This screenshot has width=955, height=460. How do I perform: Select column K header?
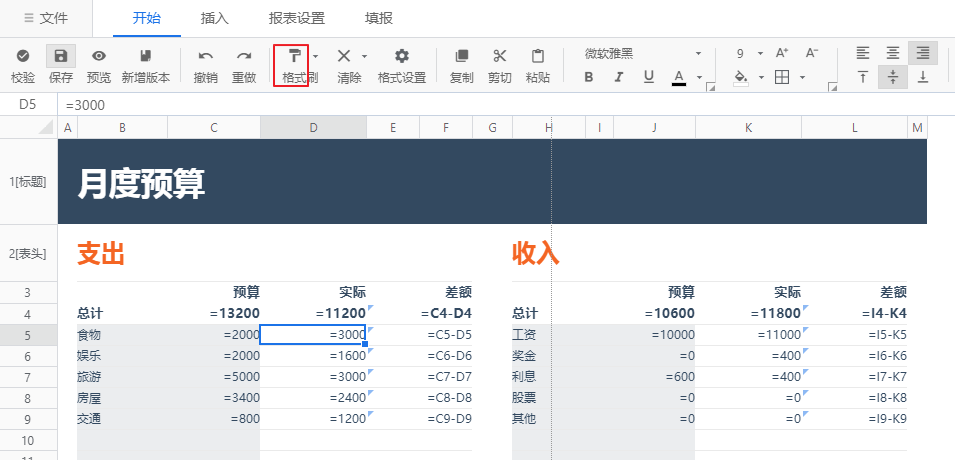tap(749, 127)
